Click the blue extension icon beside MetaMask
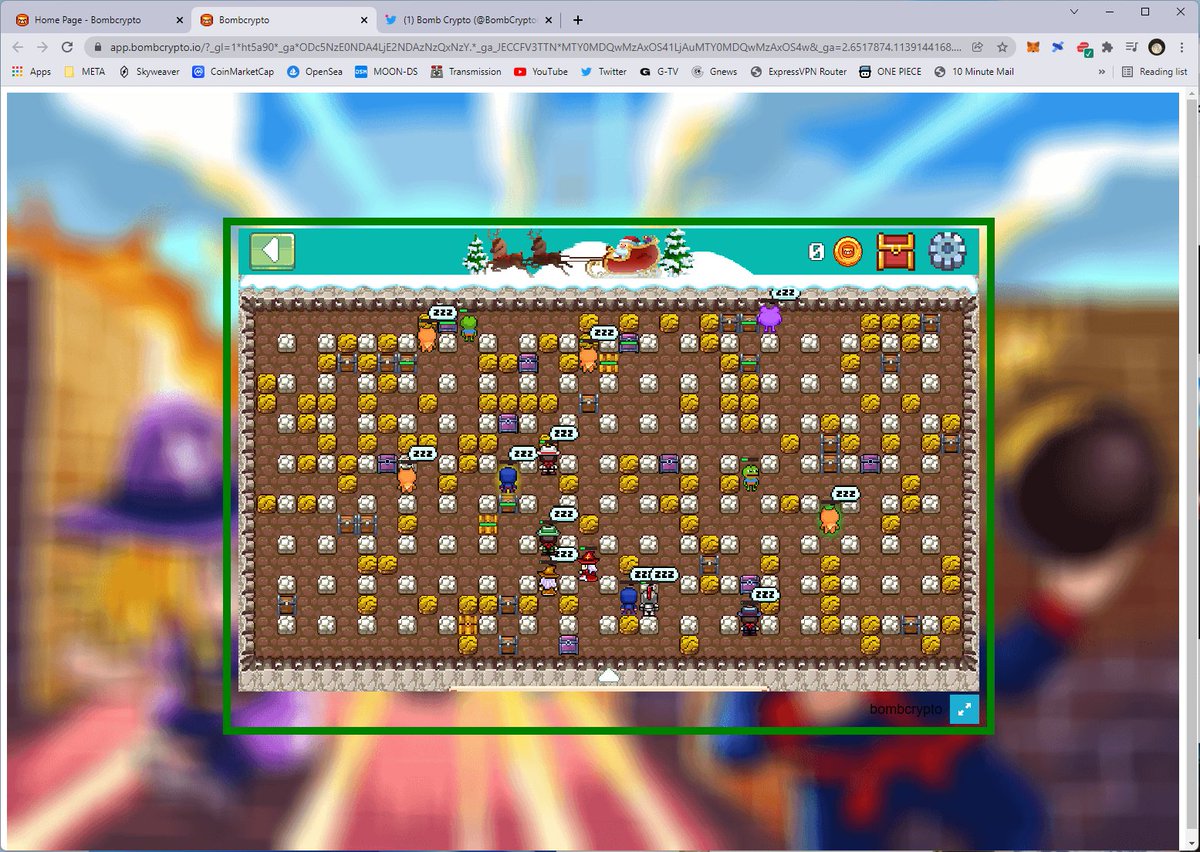1200x852 pixels. tap(1058, 47)
